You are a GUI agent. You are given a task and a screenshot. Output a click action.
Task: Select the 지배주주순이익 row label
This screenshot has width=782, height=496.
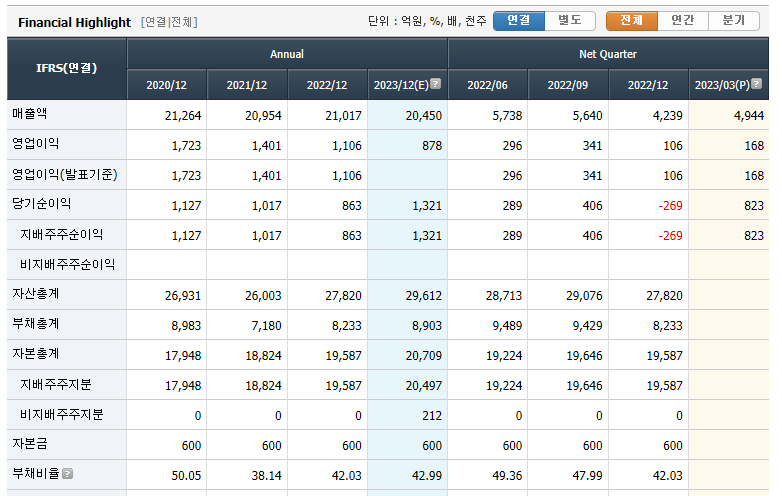coord(62,234)
